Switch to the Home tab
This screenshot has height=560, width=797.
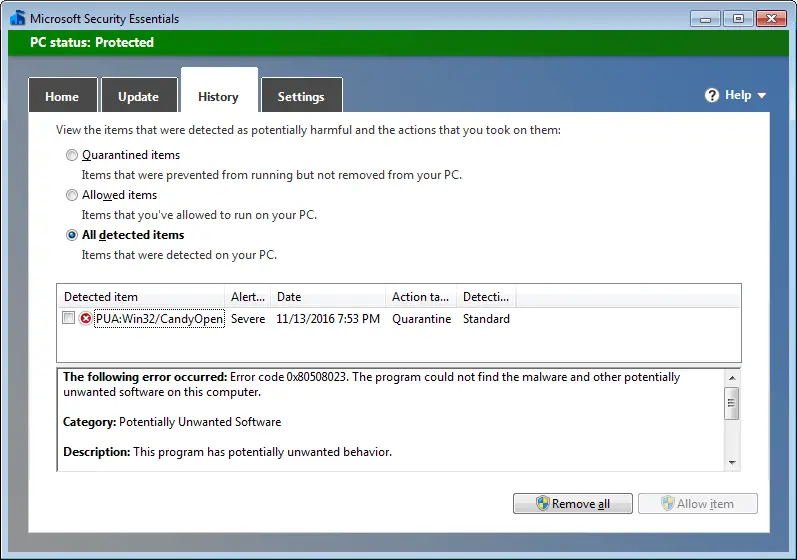click(x=62, y=95)
